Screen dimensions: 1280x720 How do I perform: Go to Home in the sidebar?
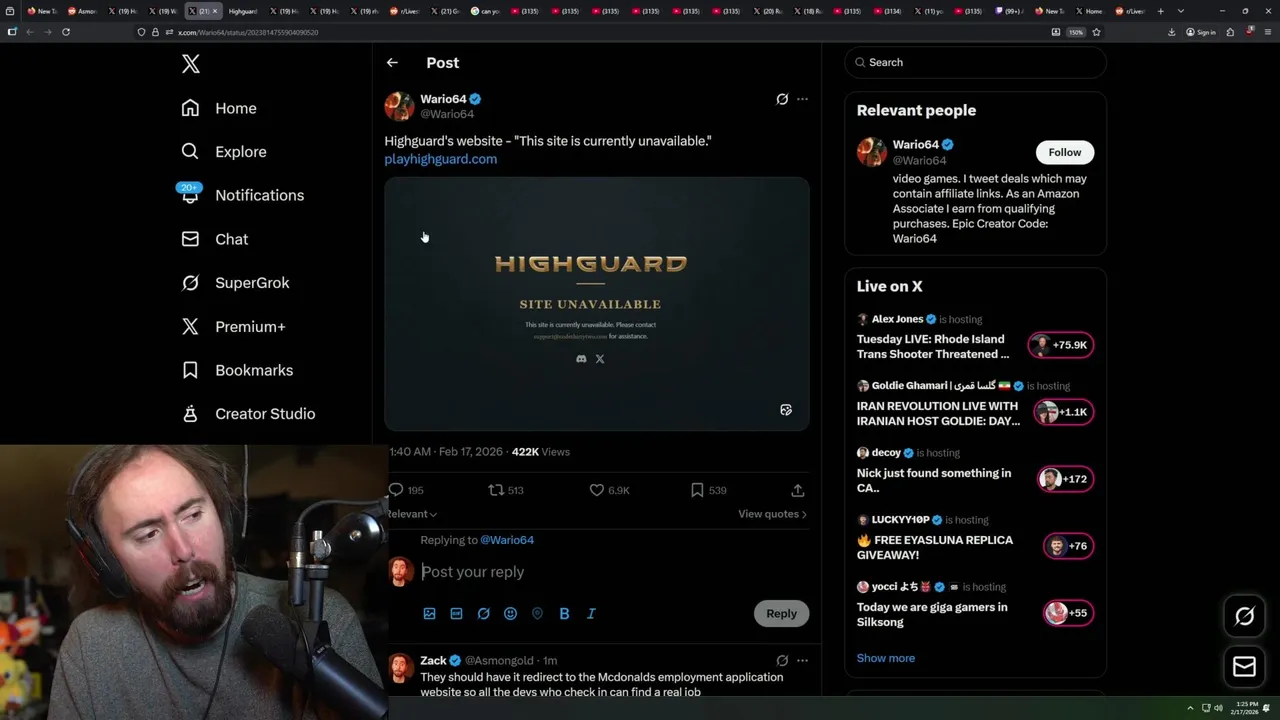coord(219,108)
